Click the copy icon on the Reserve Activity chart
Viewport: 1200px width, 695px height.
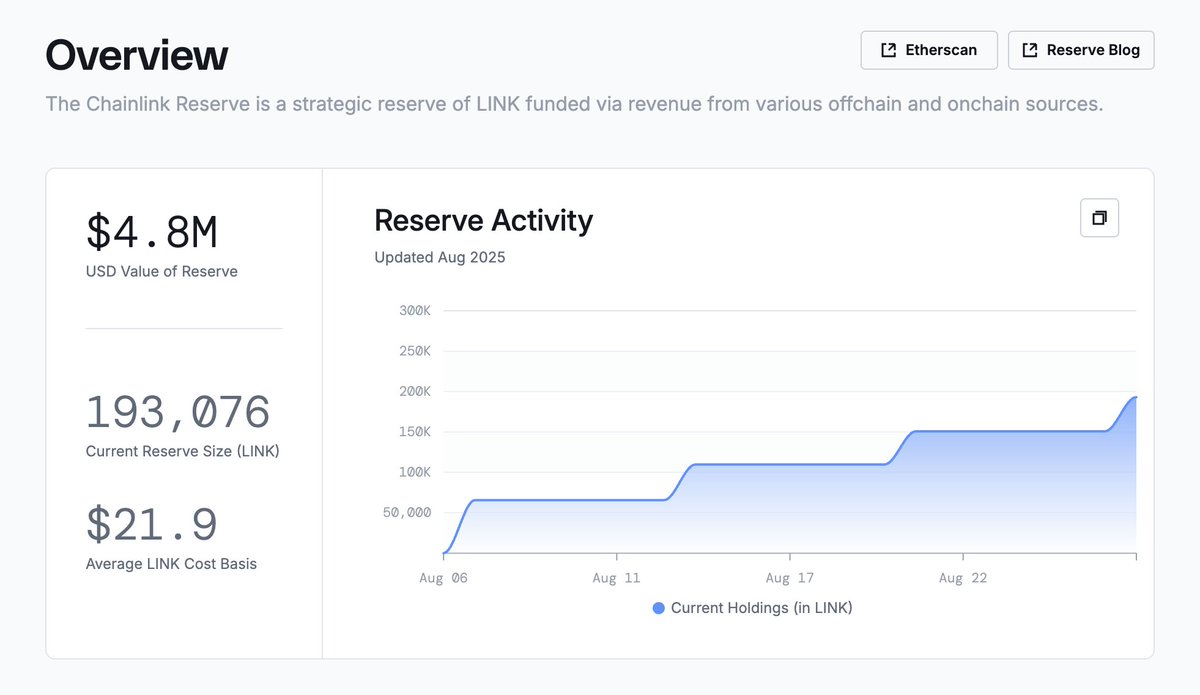pos(1099,217)
